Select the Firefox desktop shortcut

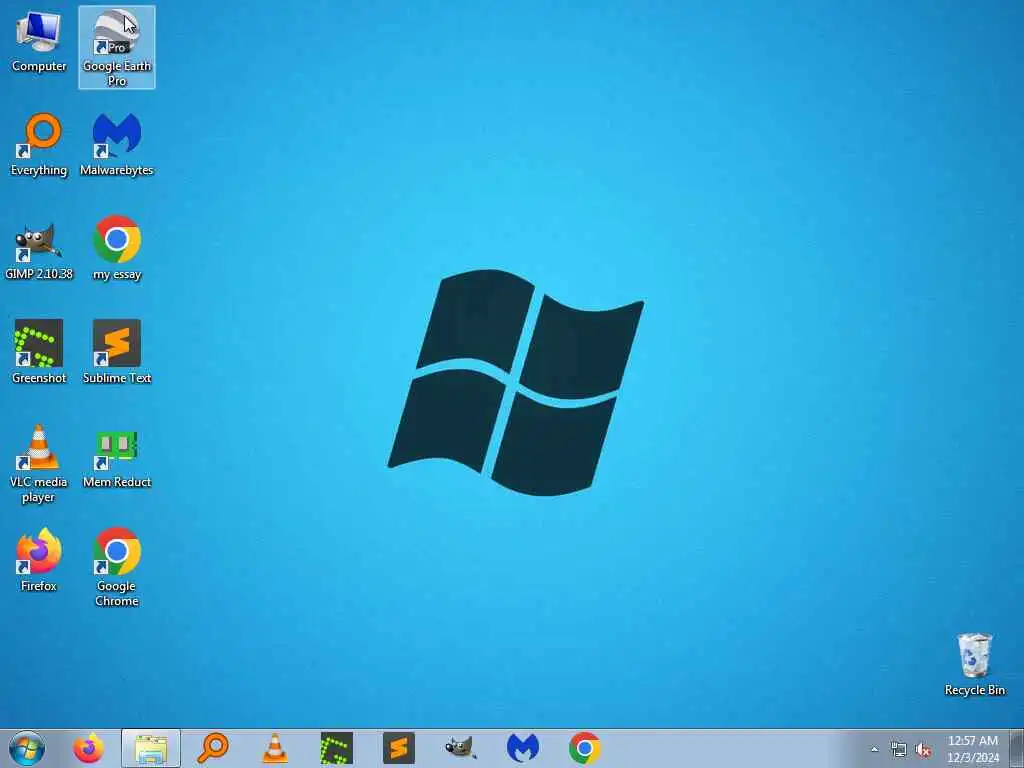pos(39,560)
